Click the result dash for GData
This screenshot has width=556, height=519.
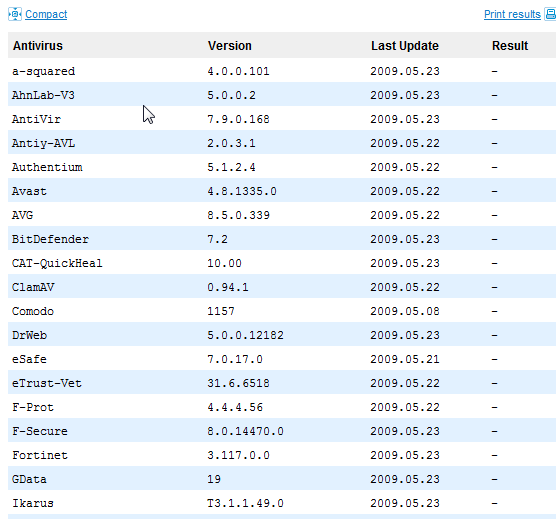pyautogui.click(x=495, y=480)
